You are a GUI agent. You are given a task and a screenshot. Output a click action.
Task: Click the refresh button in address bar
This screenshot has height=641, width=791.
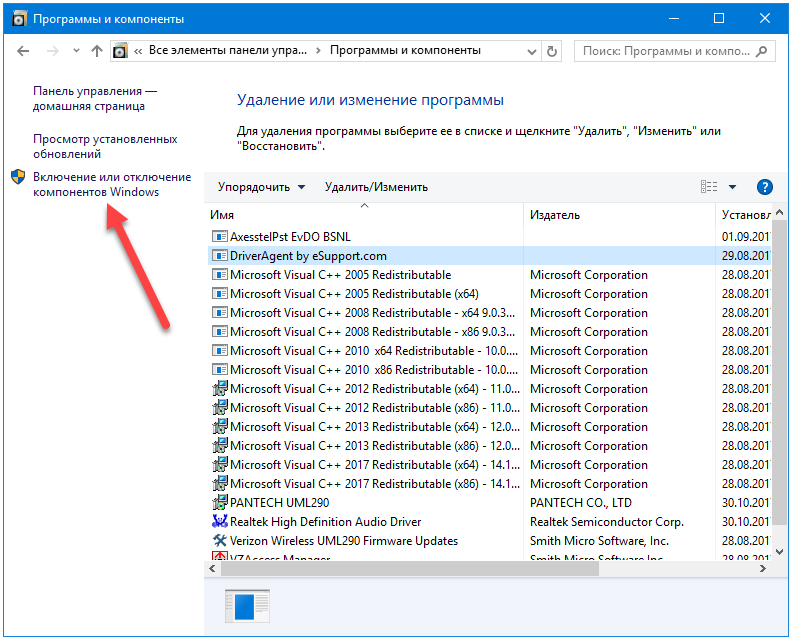[553, 50]
